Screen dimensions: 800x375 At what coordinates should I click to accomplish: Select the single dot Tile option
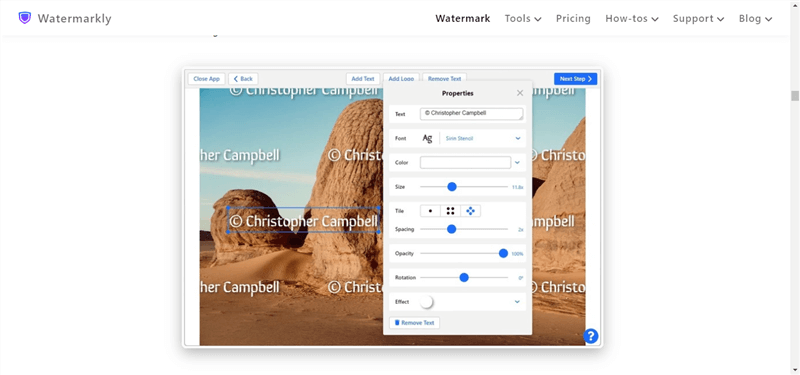coord(430,211)
